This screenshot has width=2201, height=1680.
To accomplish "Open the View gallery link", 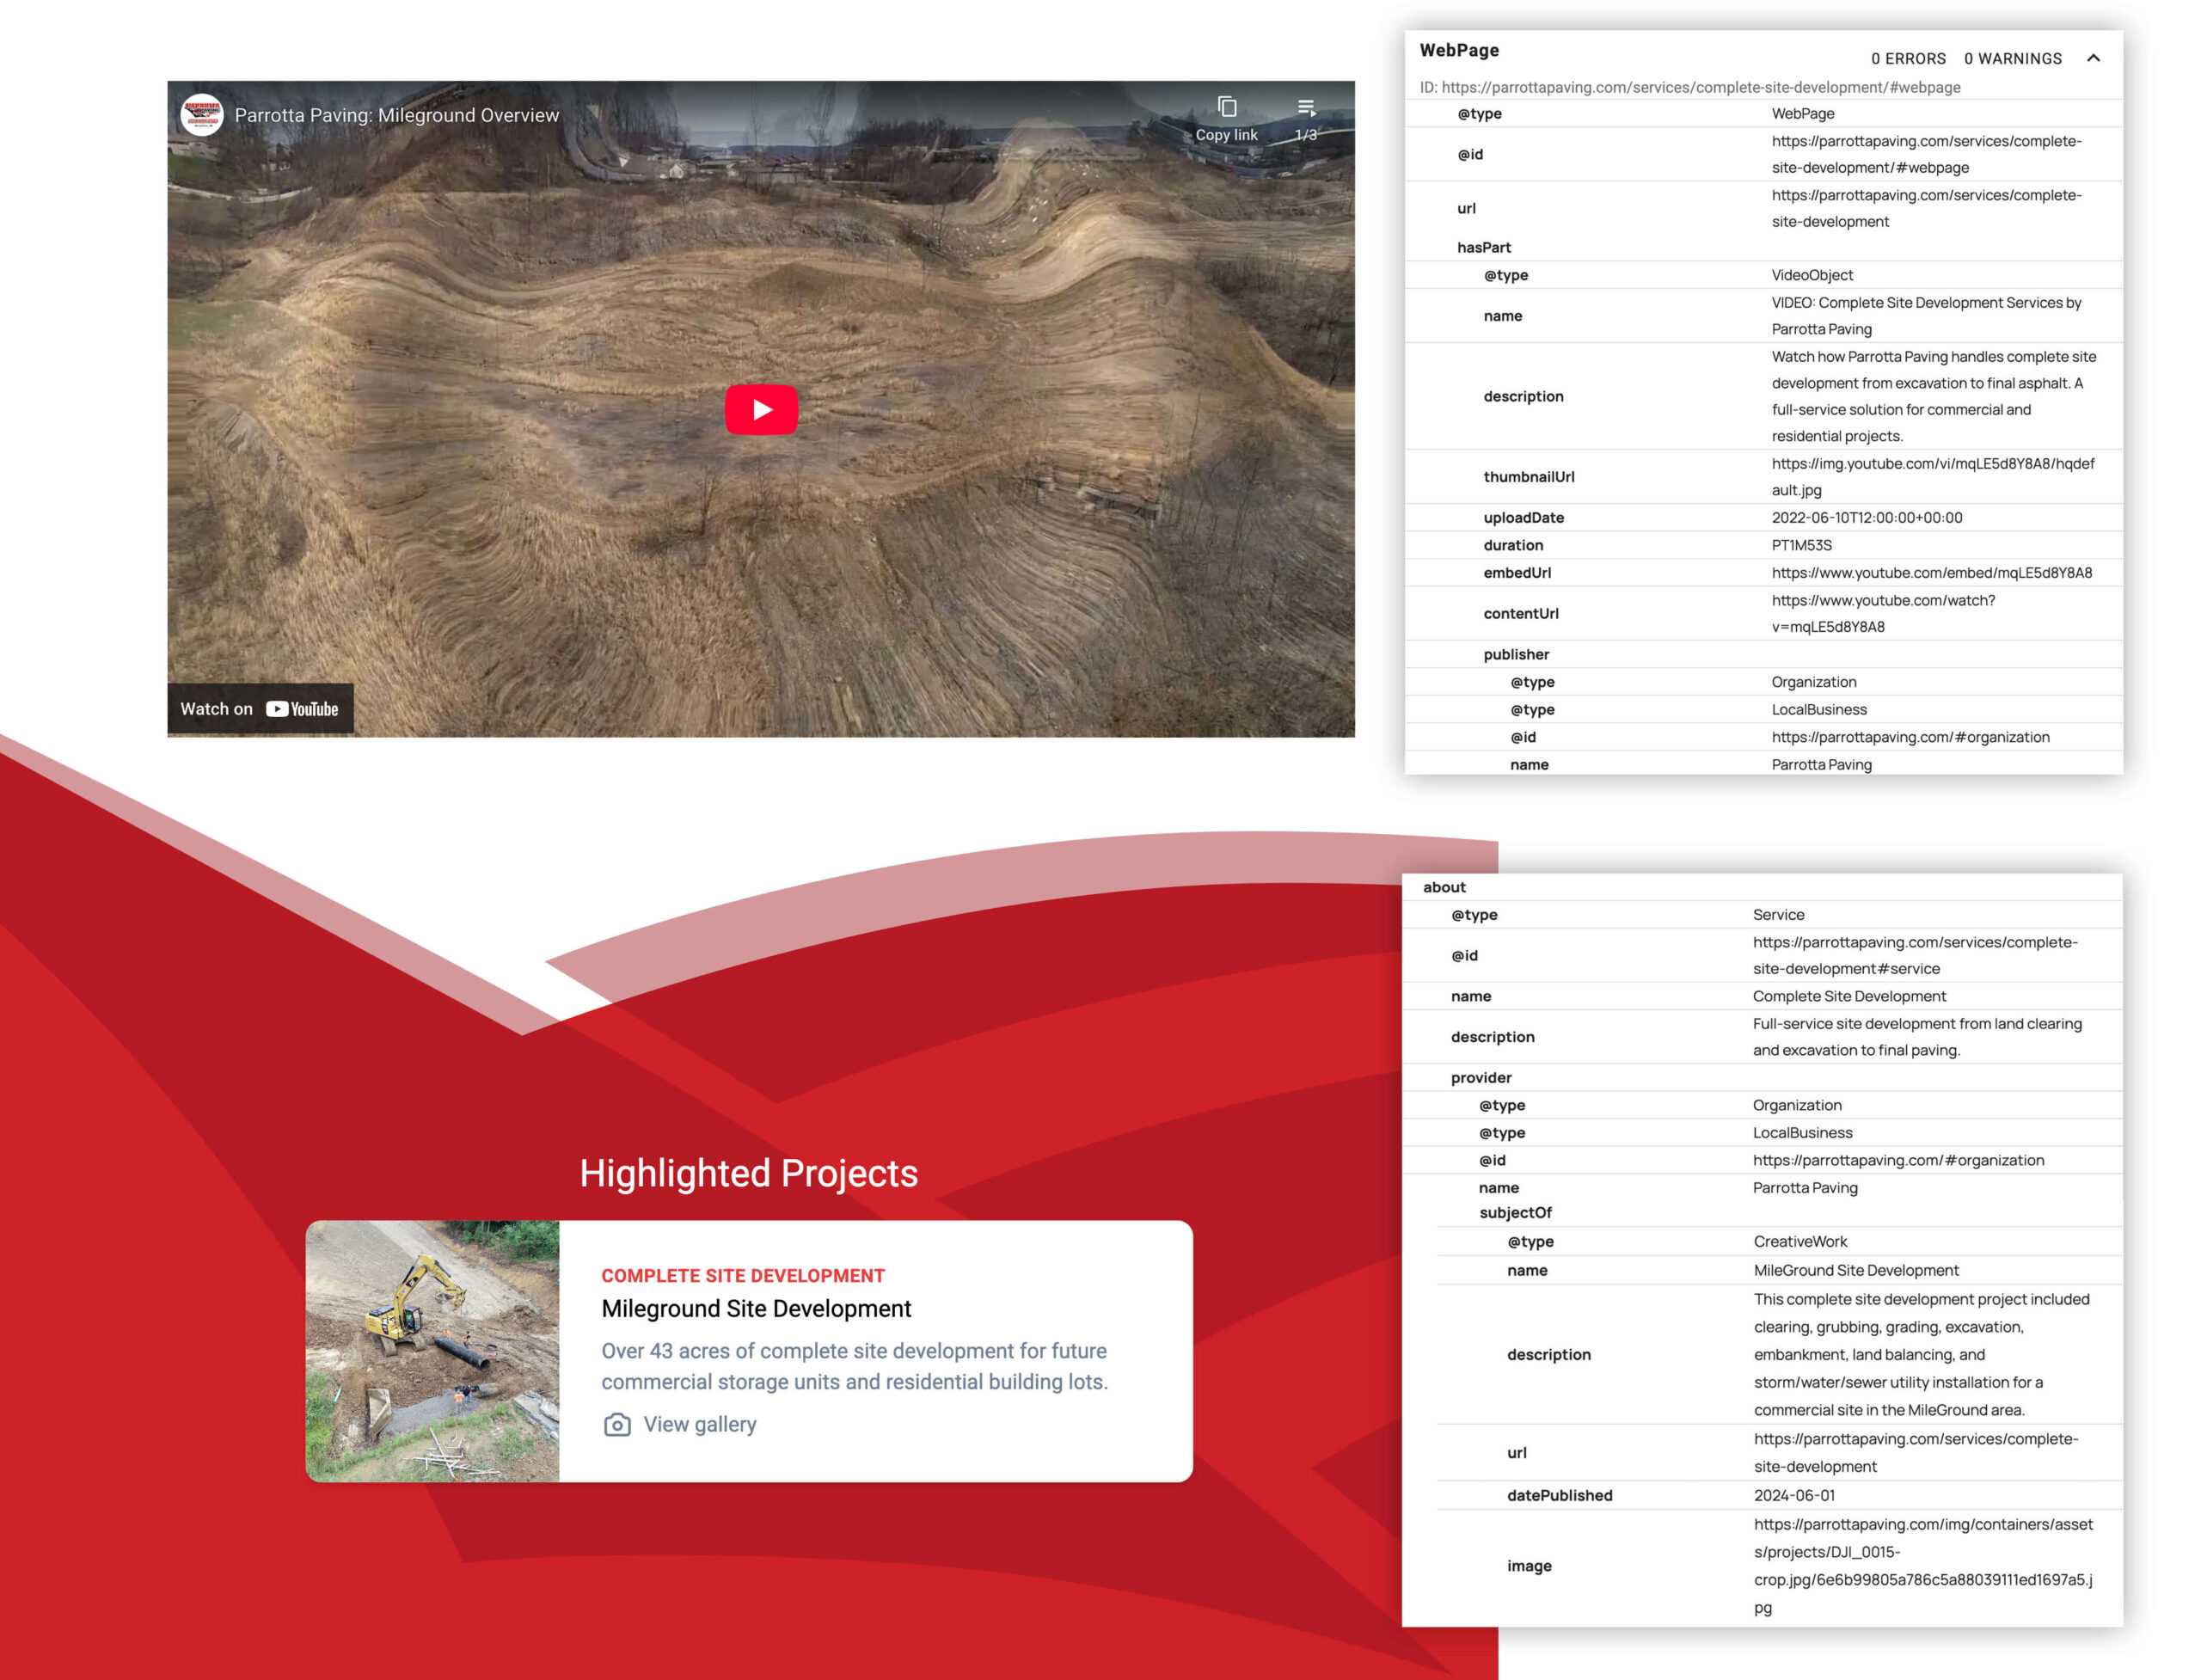I will click(700, 1424).
